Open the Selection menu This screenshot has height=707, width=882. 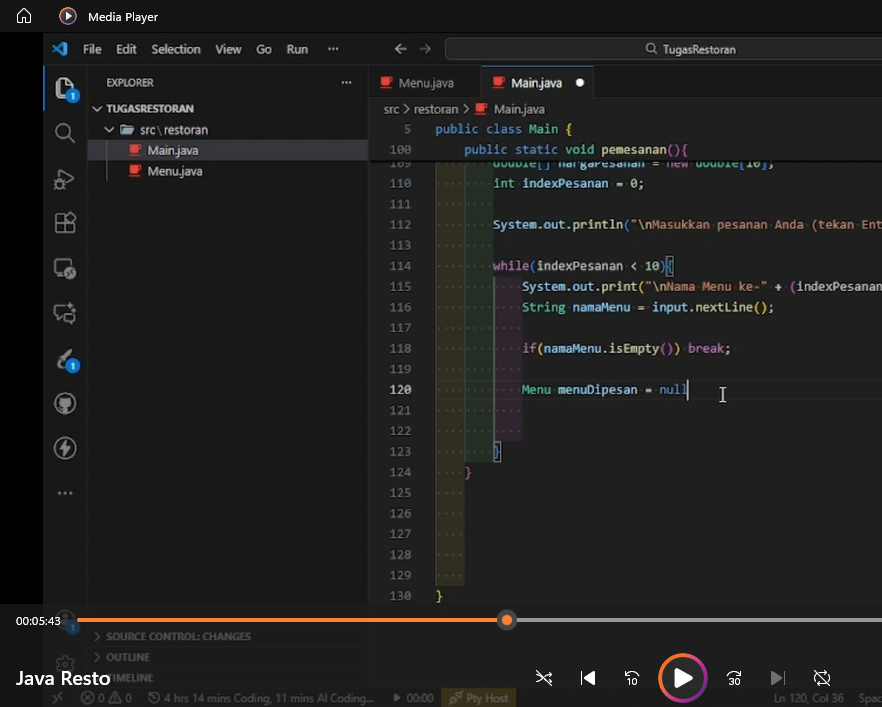coord(176,48)
